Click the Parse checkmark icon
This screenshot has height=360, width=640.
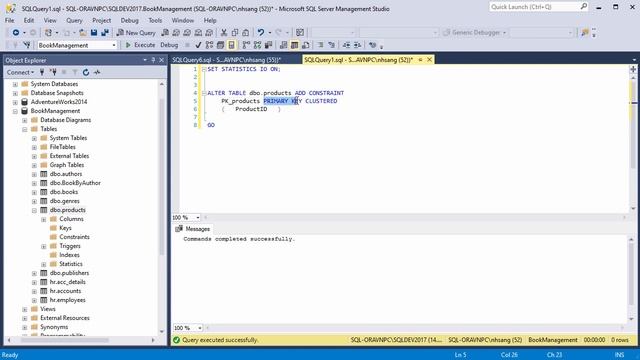[198, 45]
